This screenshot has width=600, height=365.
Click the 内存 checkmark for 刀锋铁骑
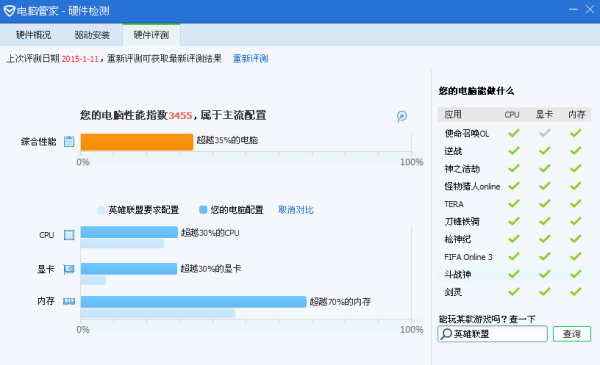pos(575,221)
